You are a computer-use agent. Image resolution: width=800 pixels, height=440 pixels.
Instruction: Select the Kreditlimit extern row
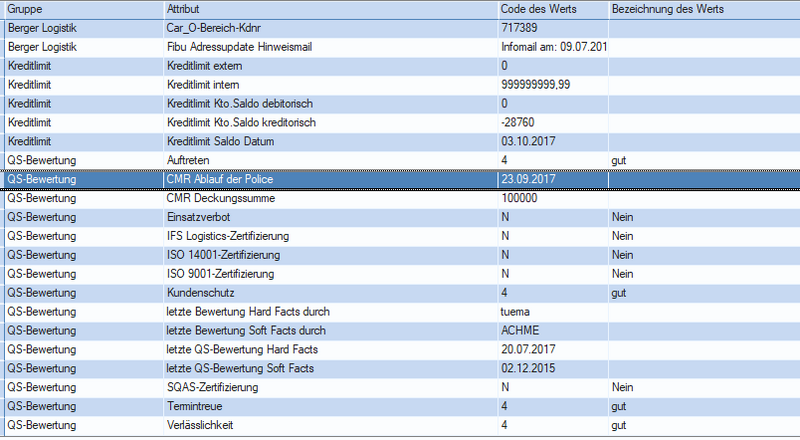click(x=402, y=66)
